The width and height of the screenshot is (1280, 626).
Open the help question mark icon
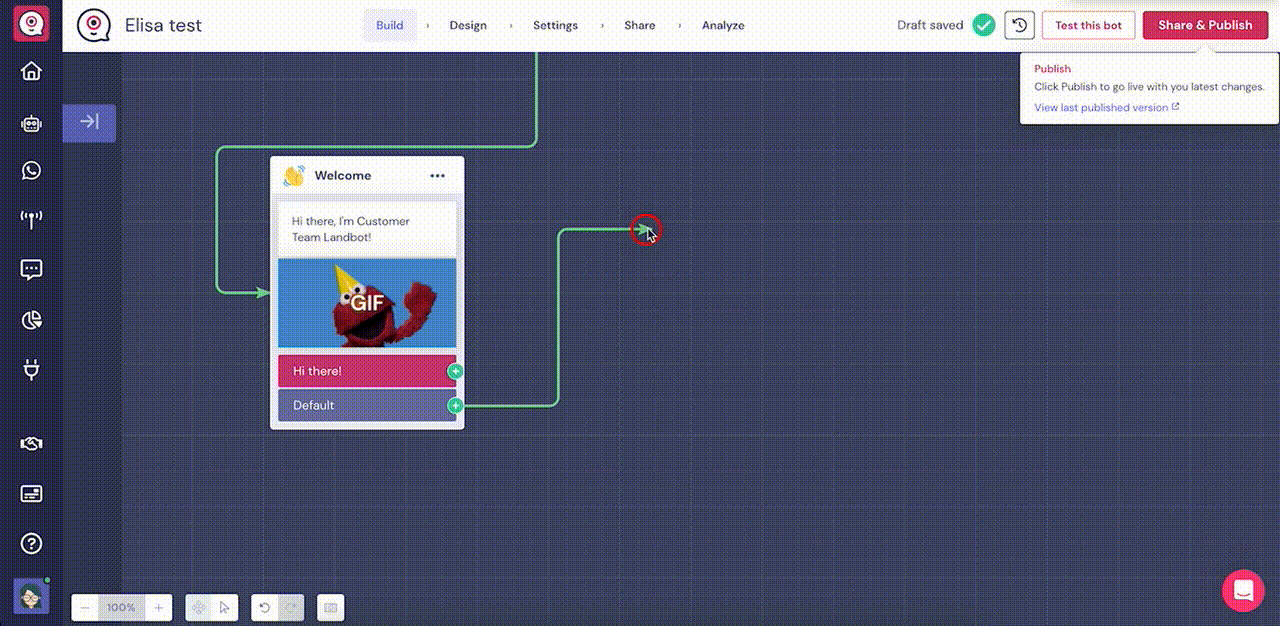(31, 544)
